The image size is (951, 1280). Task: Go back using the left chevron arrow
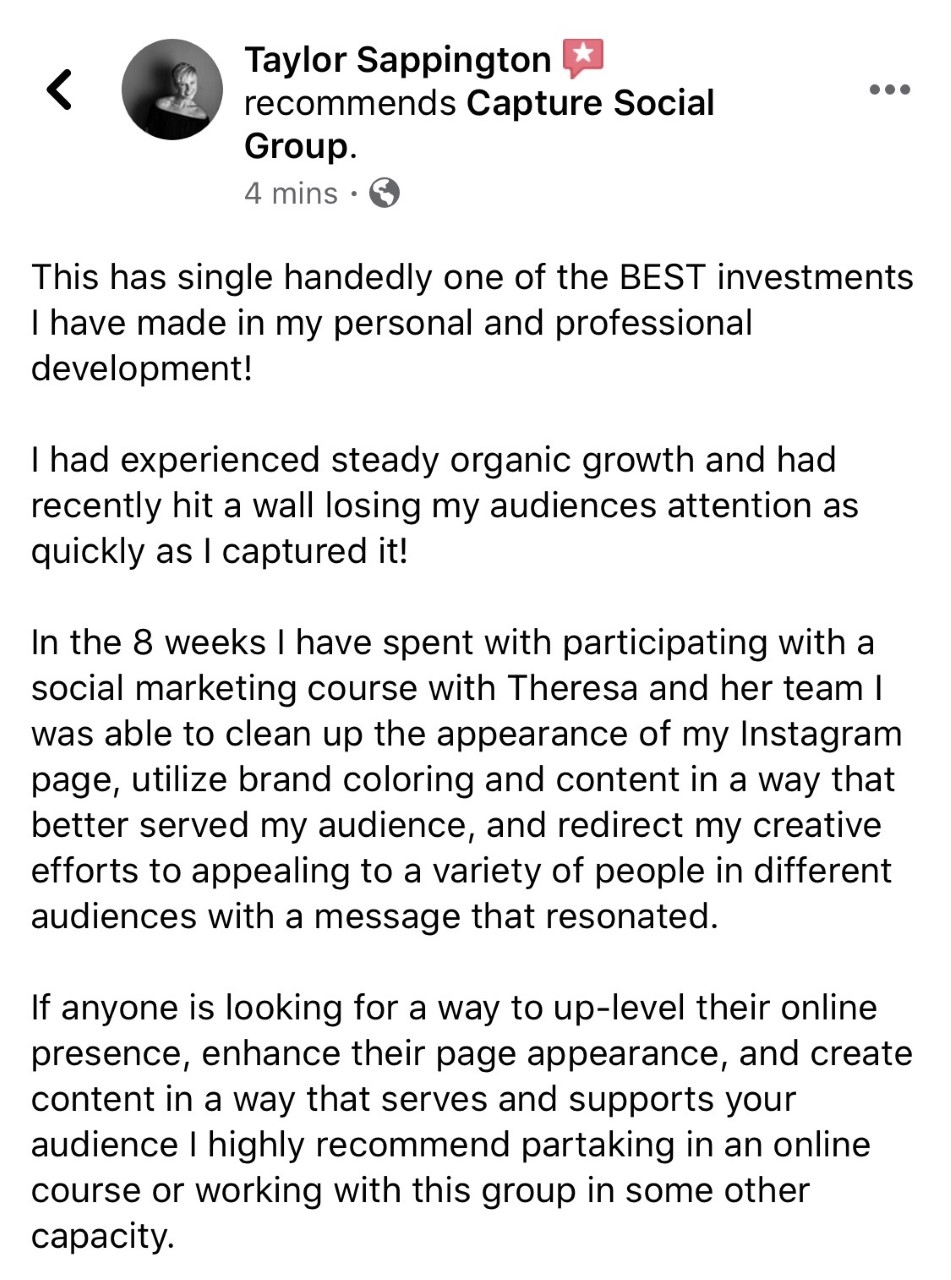coord(60,89)
